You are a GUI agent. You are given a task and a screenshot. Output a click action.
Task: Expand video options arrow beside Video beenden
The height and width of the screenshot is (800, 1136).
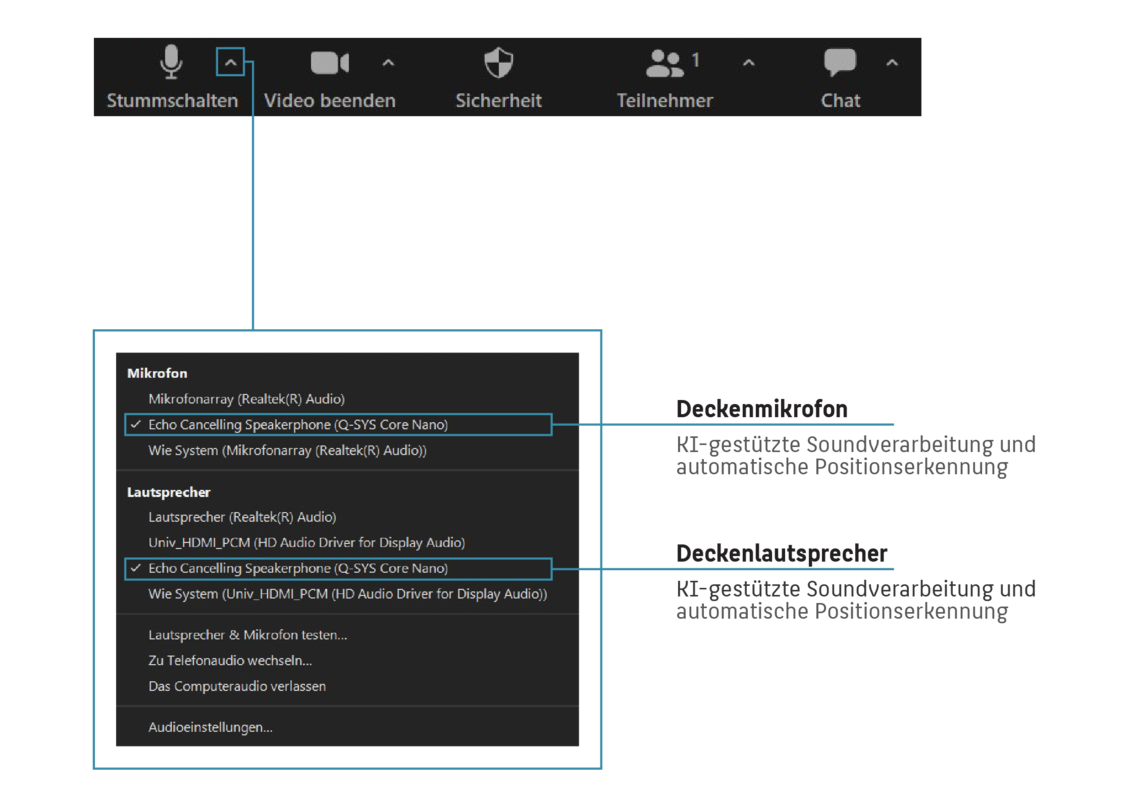pyautogui.click(x=388, y=63)
